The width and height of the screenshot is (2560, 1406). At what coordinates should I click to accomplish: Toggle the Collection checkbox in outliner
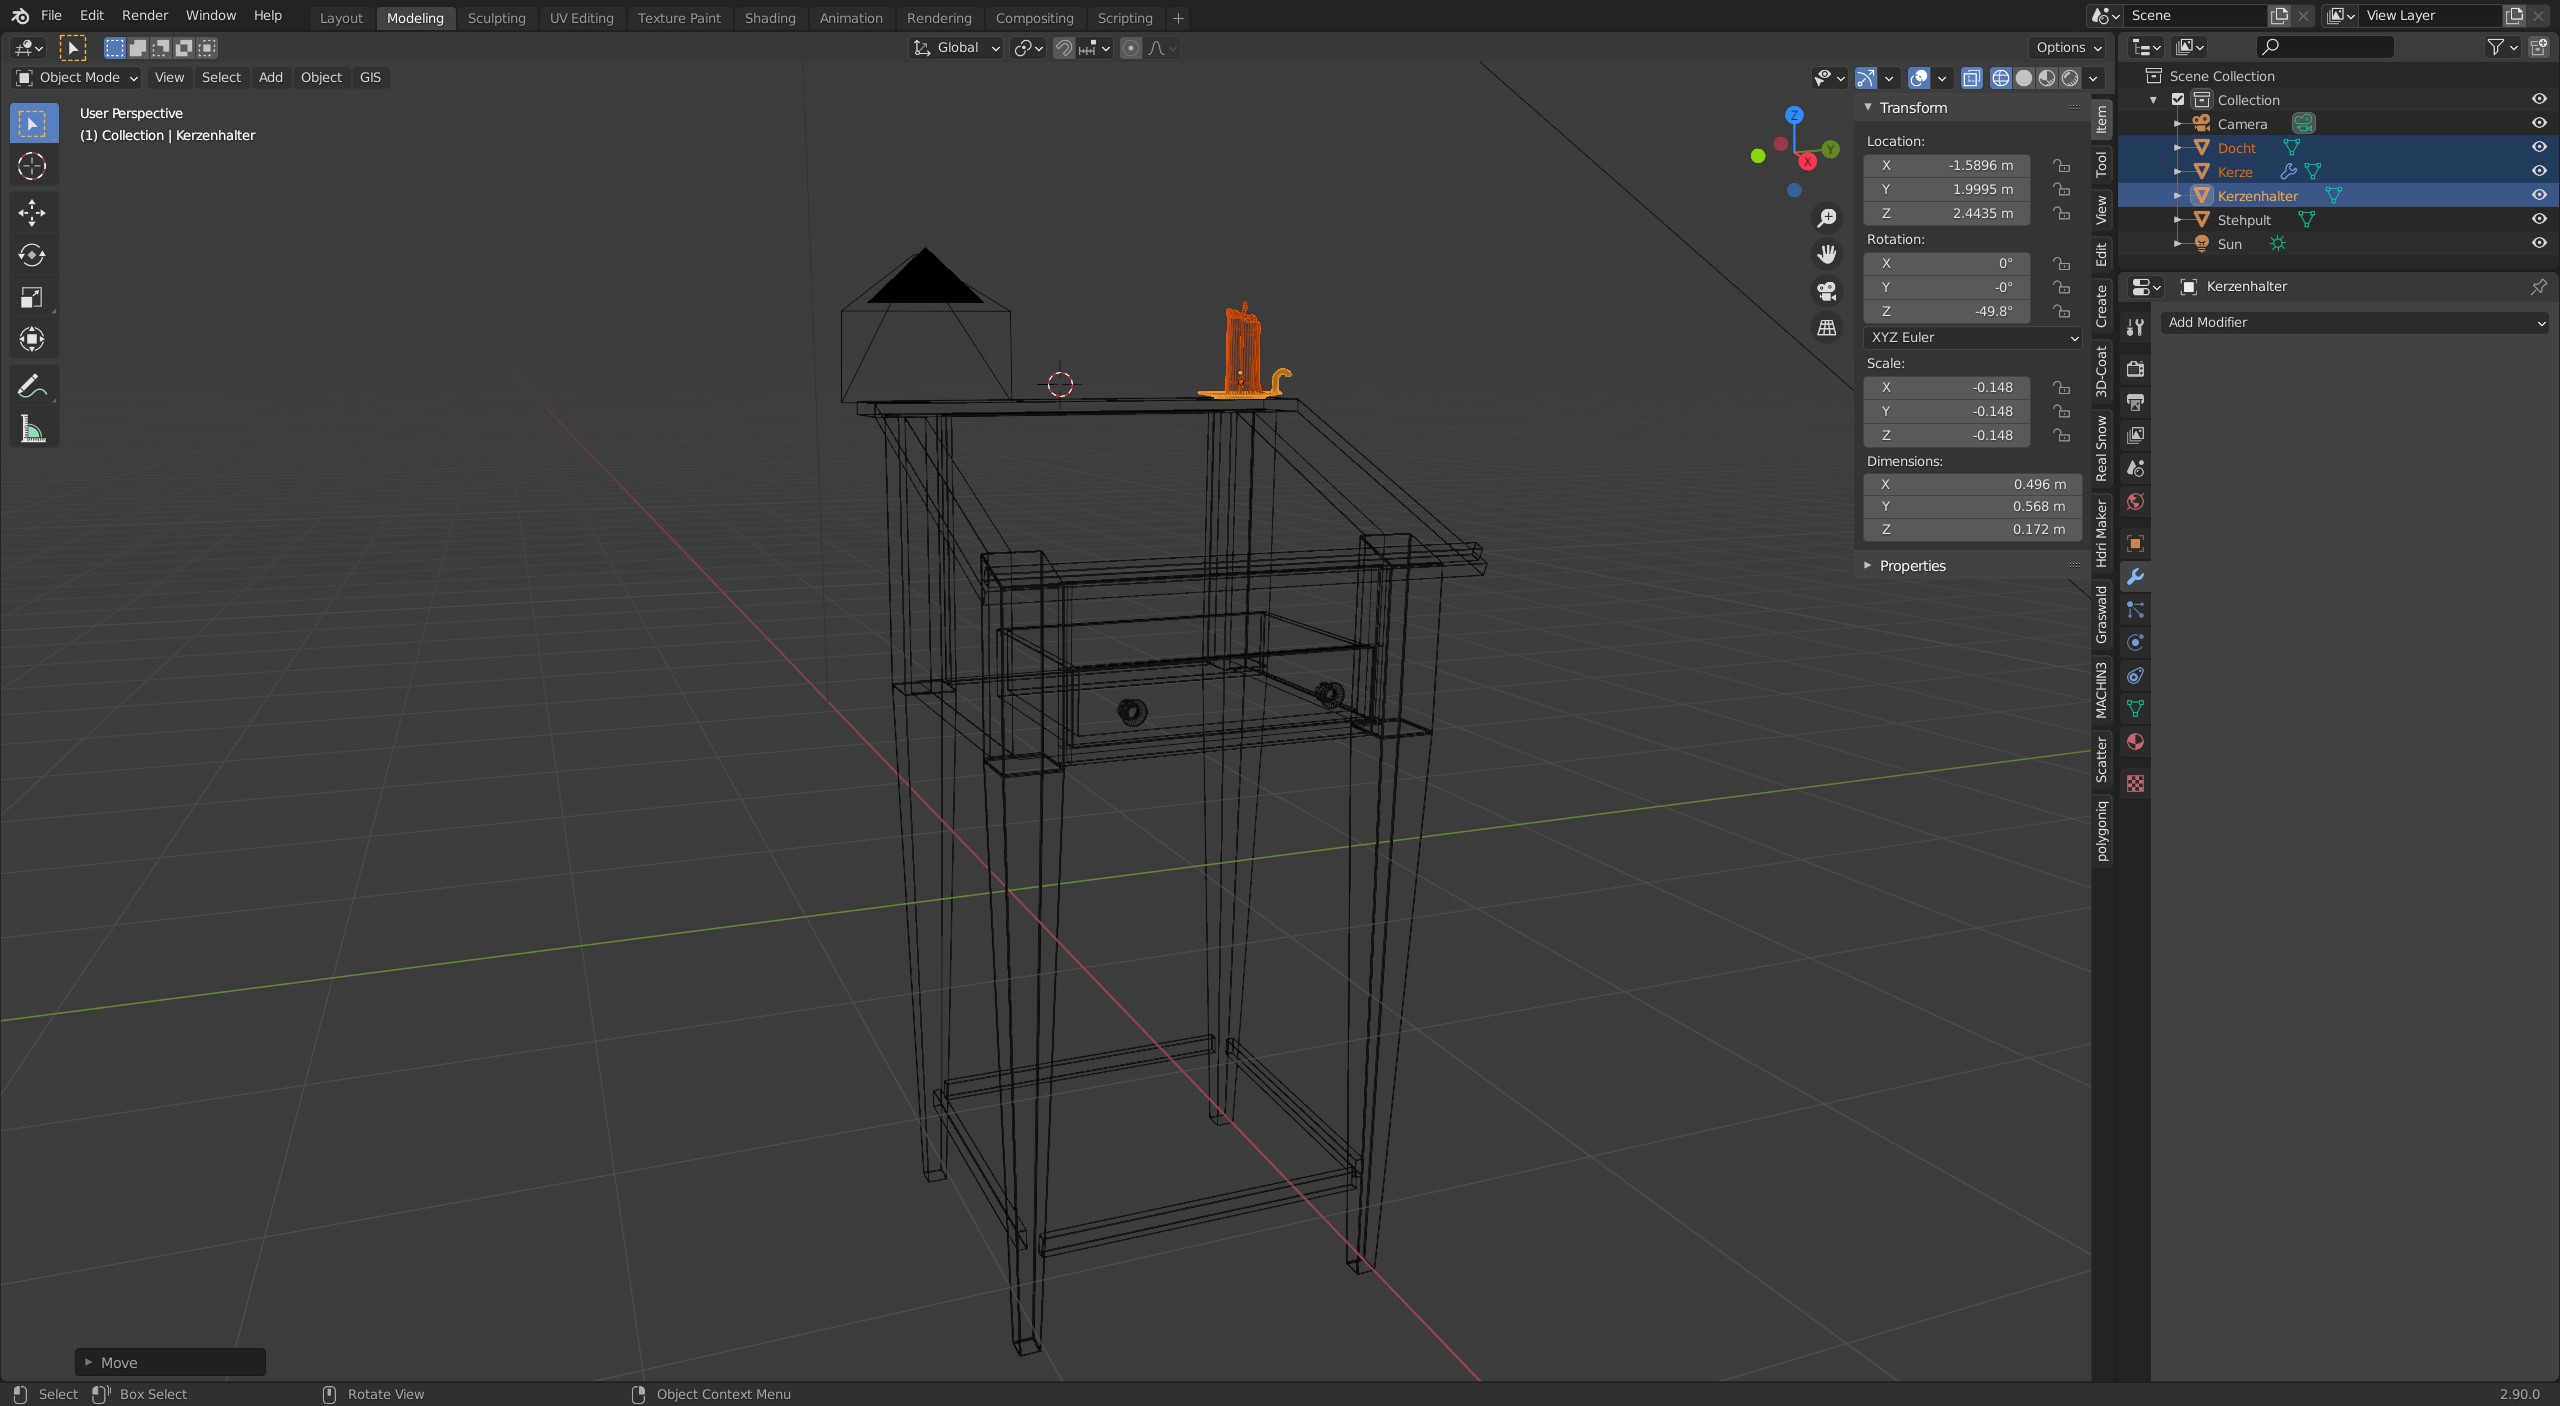point(2178,100)
